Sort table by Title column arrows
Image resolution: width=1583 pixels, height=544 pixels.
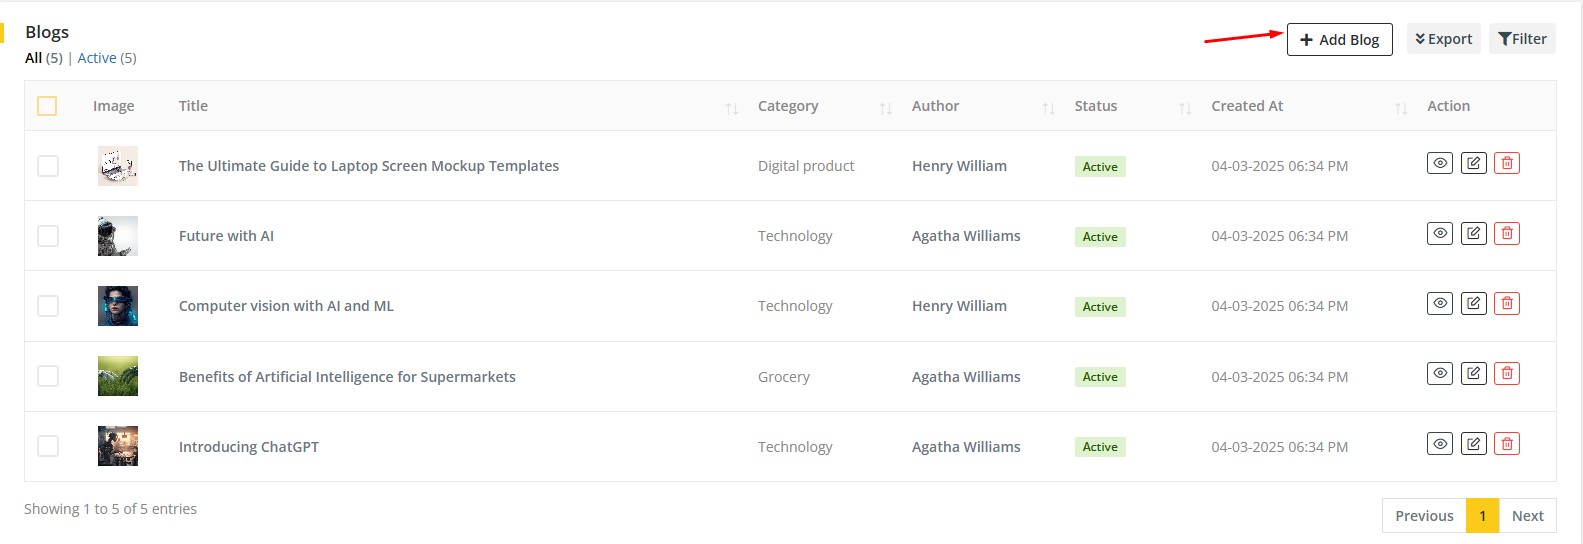[731, 108]
